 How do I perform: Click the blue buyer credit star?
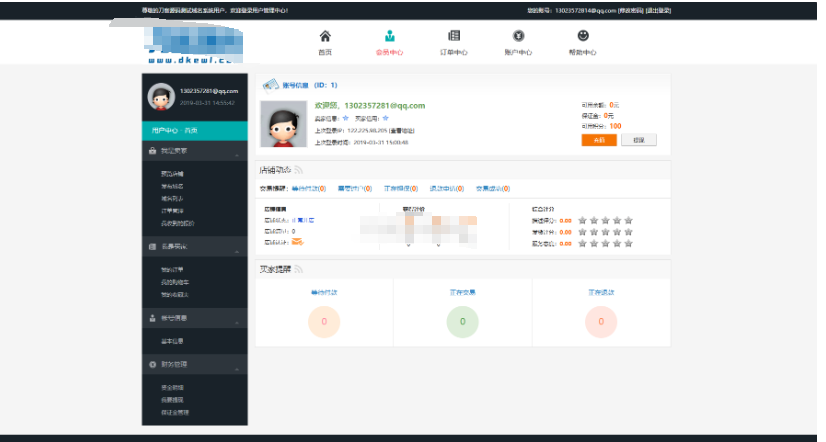click(x=386, y=118)
